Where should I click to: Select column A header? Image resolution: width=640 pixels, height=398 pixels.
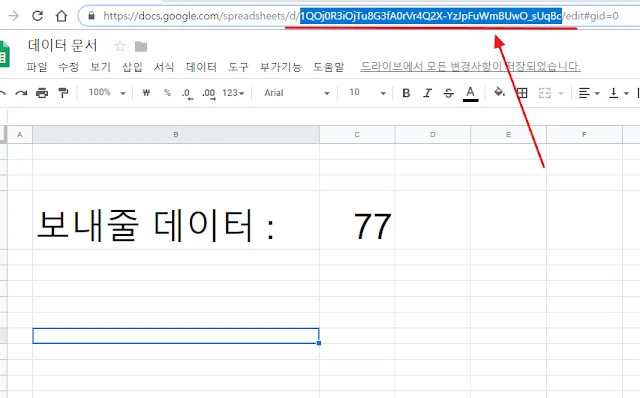pyautogui.click(x=20, y=135)
